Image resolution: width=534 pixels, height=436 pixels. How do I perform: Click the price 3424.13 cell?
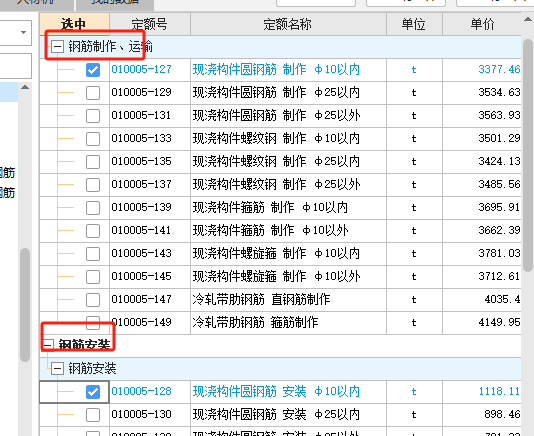pos(482,162)
